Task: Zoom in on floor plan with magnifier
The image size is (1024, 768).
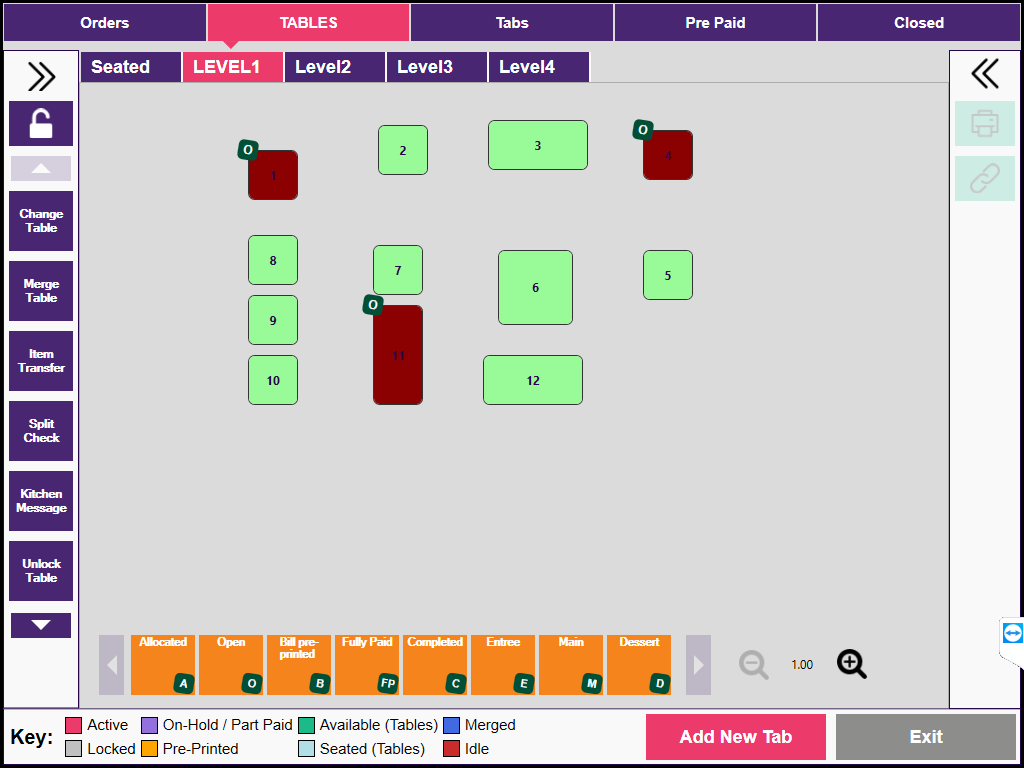Action: pos(852,665)
